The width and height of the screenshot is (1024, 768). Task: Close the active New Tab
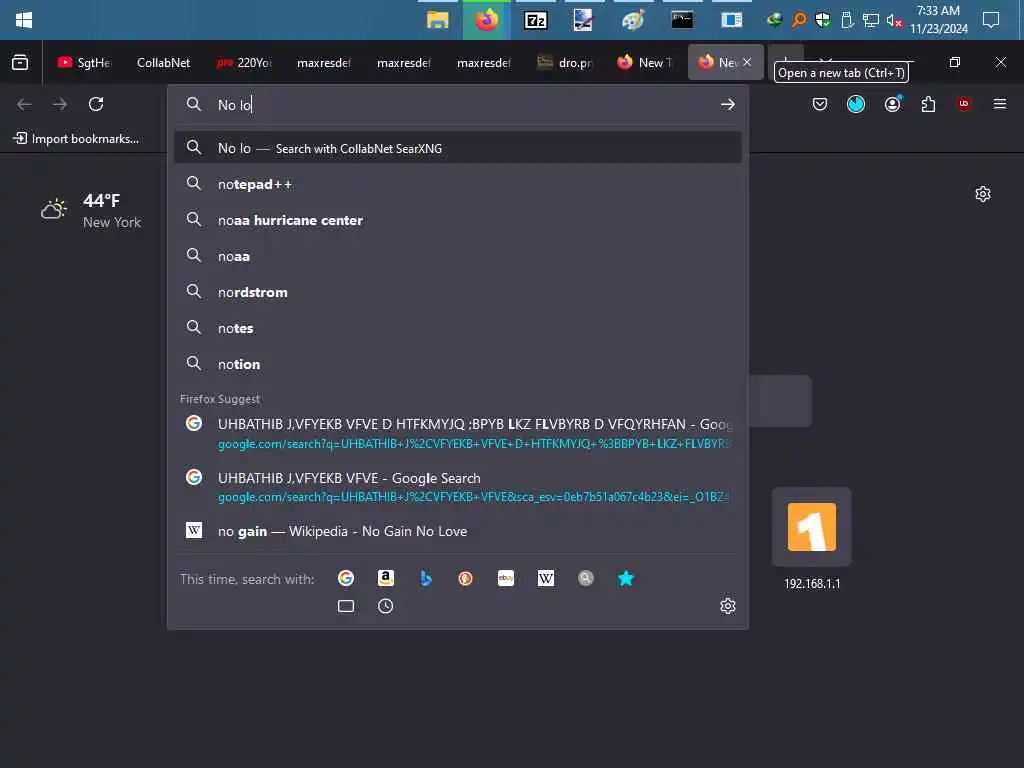tap(746, 62)
